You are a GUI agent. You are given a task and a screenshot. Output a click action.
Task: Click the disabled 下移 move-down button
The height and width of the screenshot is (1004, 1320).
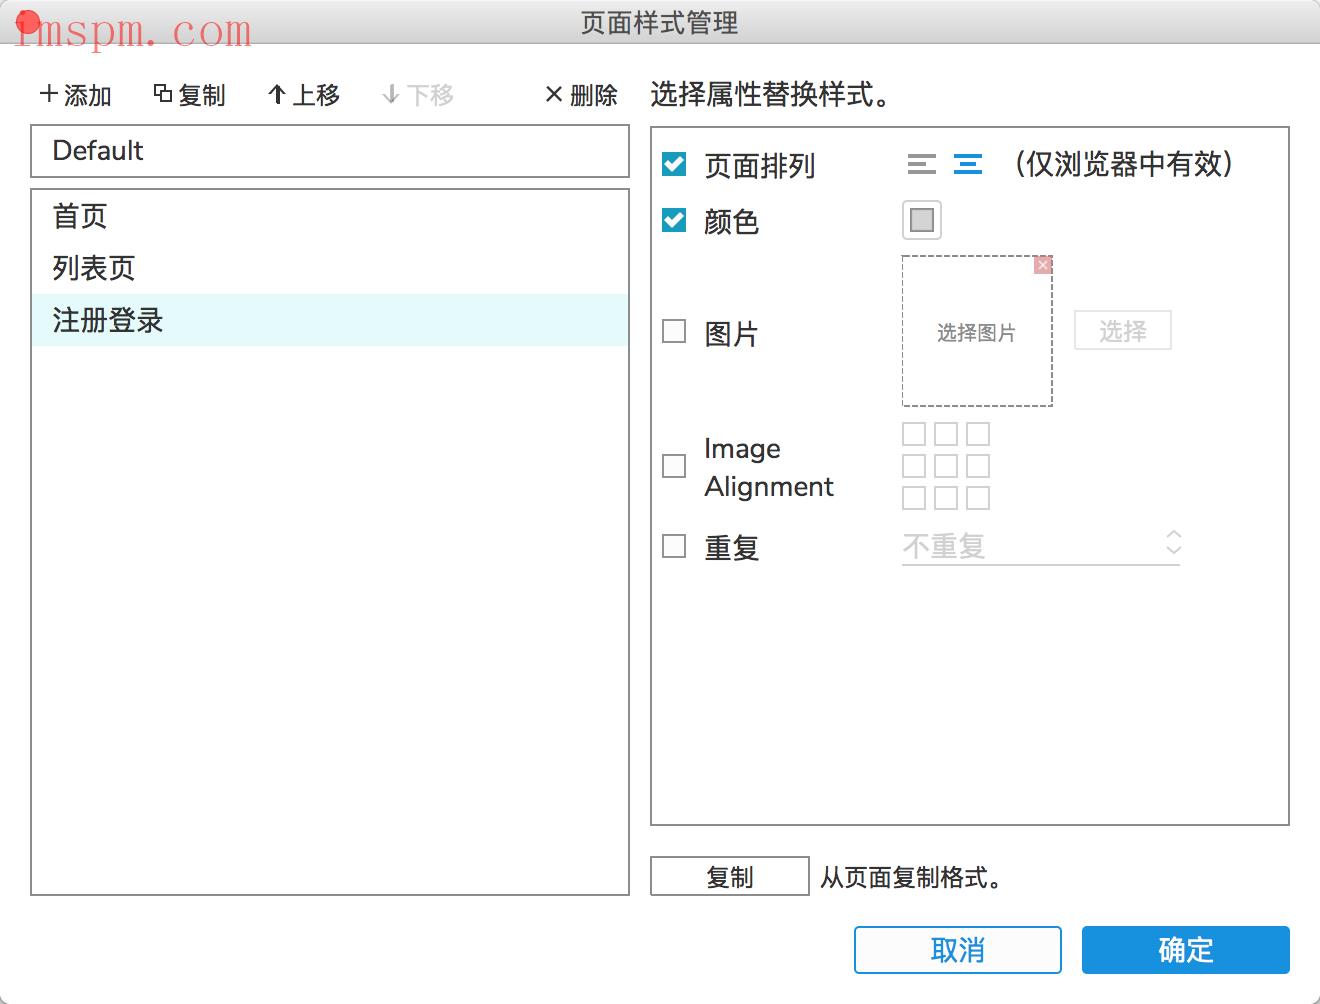pos(418,95)
